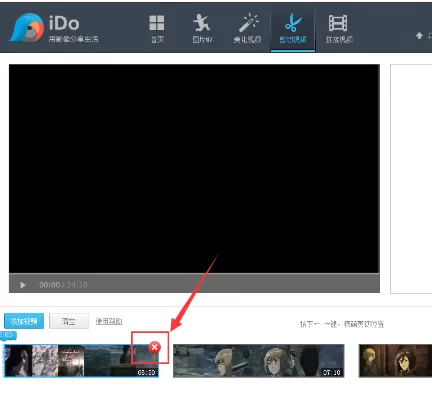Open the tab with the film strip icon
The height and width of the screenshot is (396, 432).
(339, 29)
